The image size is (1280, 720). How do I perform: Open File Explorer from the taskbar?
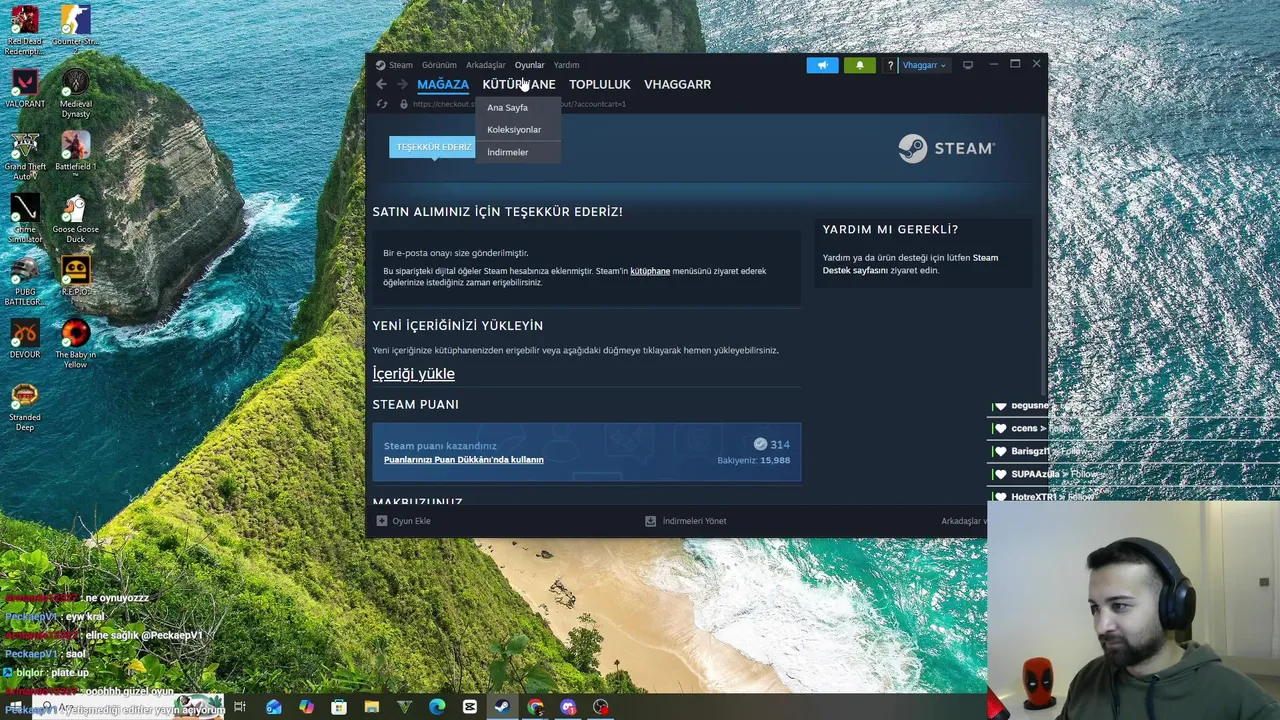(371, 707)
